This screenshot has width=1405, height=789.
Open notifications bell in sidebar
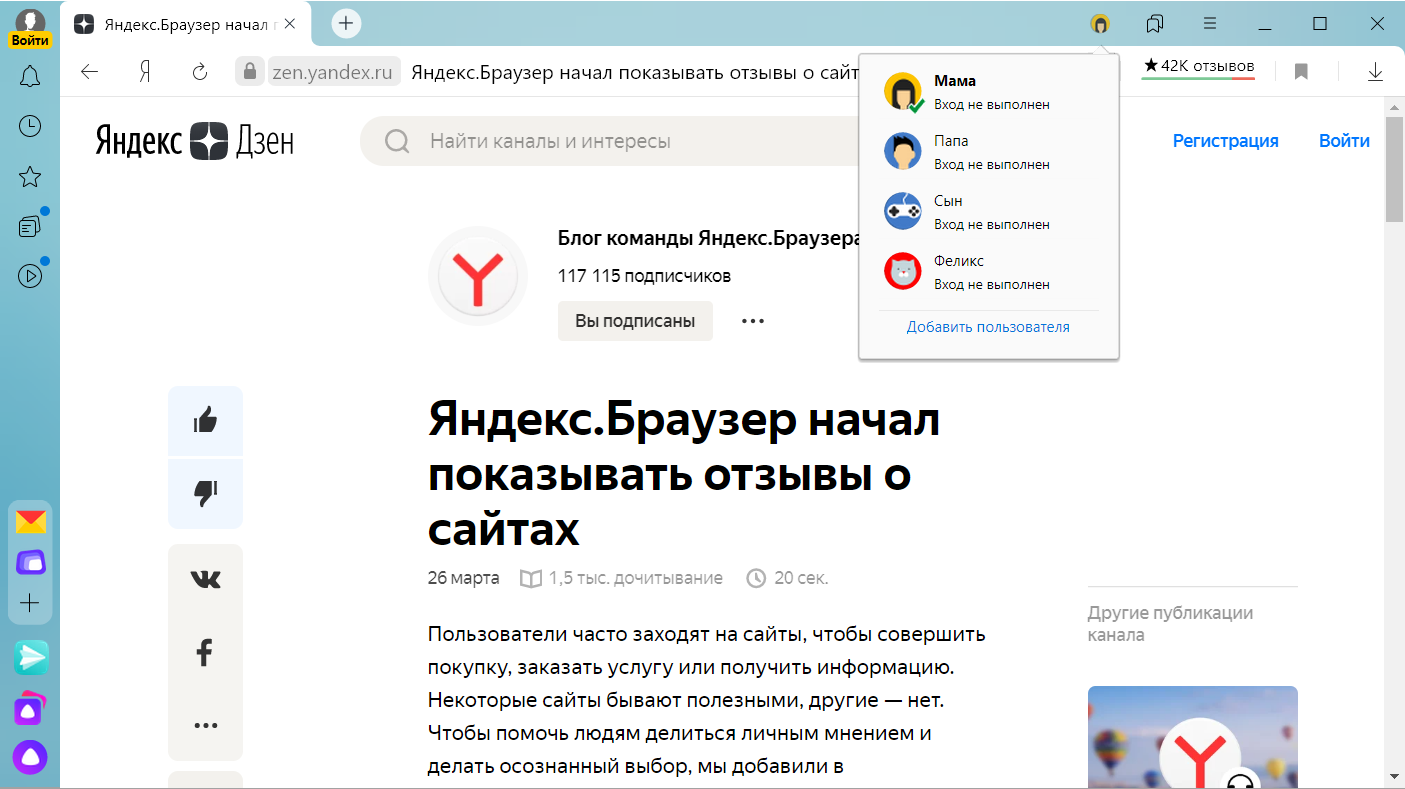pos(30,76)
